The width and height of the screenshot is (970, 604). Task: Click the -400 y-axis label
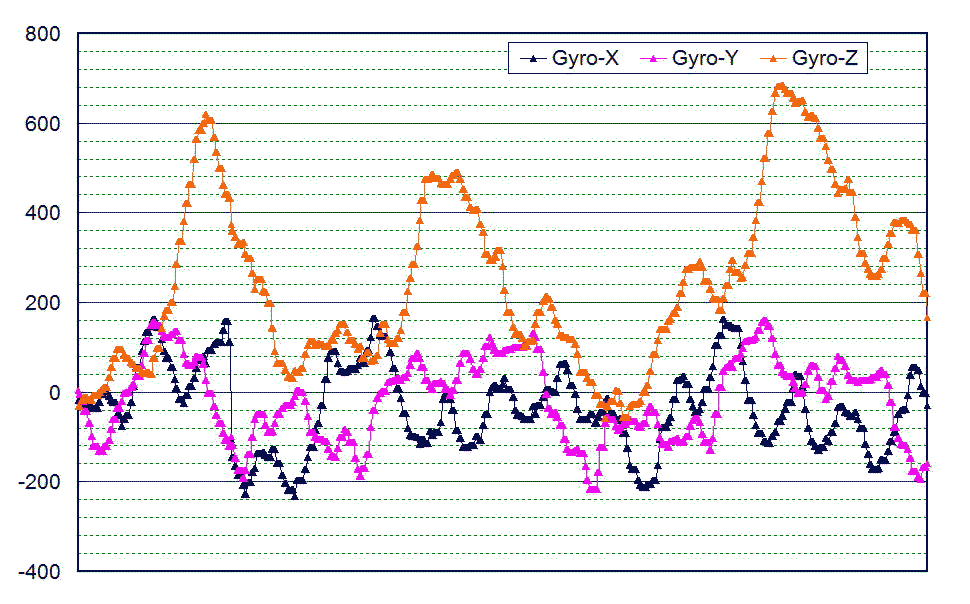point(39,571)
